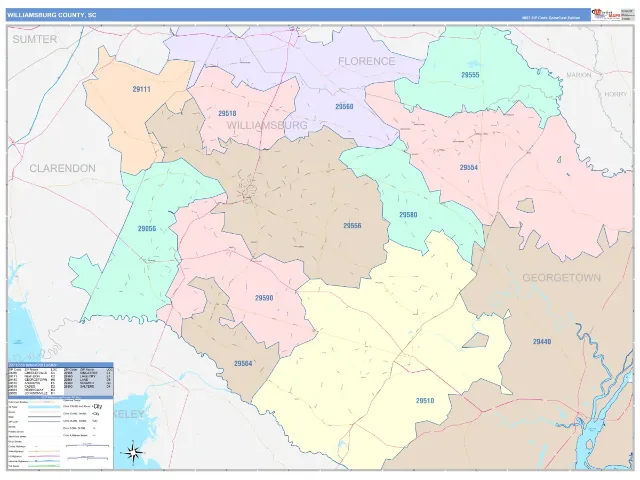
Task: Click the legend's blue header bar
Action: [60, 365]
